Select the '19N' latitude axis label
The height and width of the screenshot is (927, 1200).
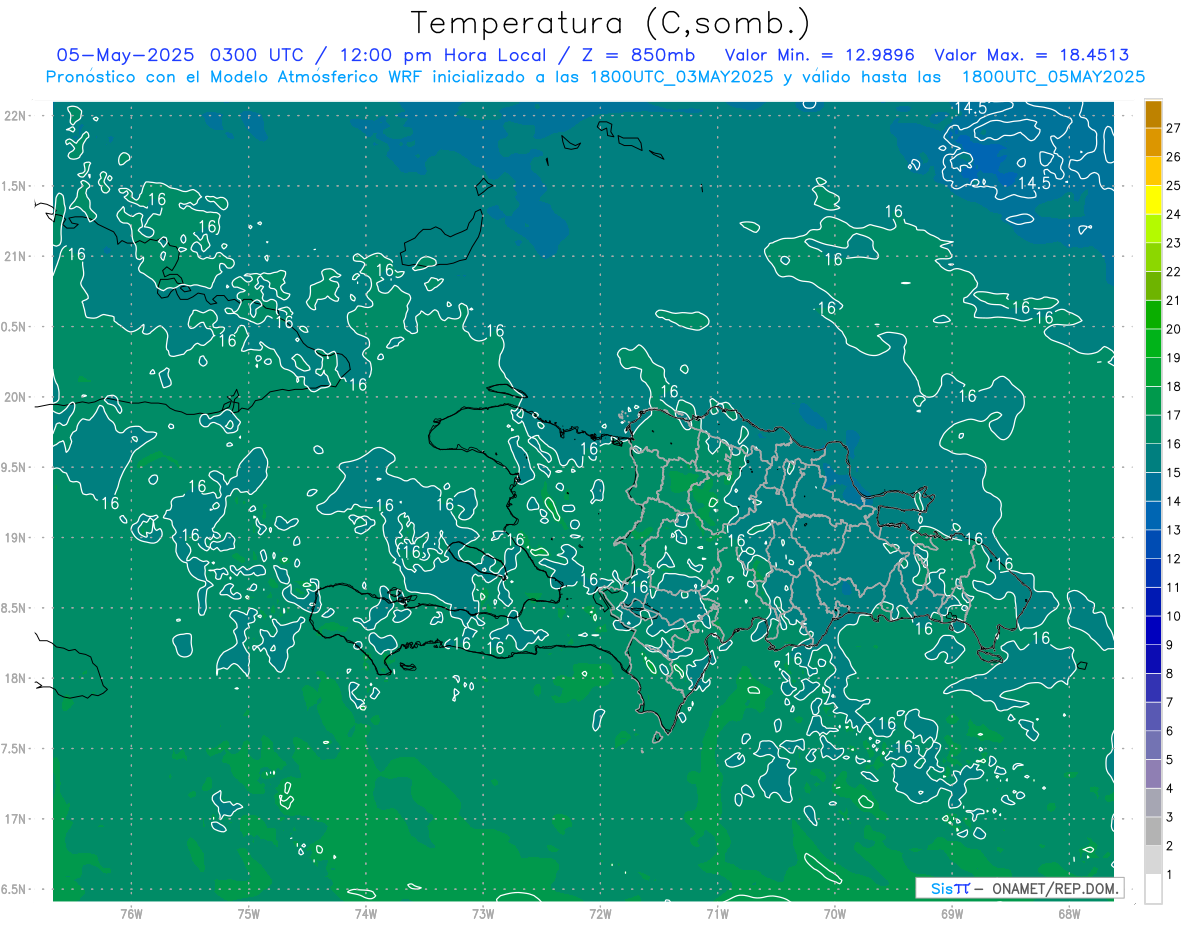16,537
